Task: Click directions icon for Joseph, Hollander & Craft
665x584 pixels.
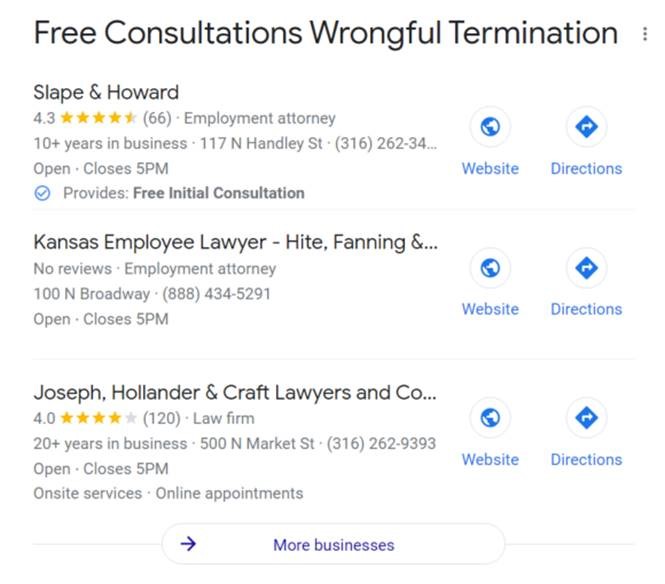Action: [587, 418]
